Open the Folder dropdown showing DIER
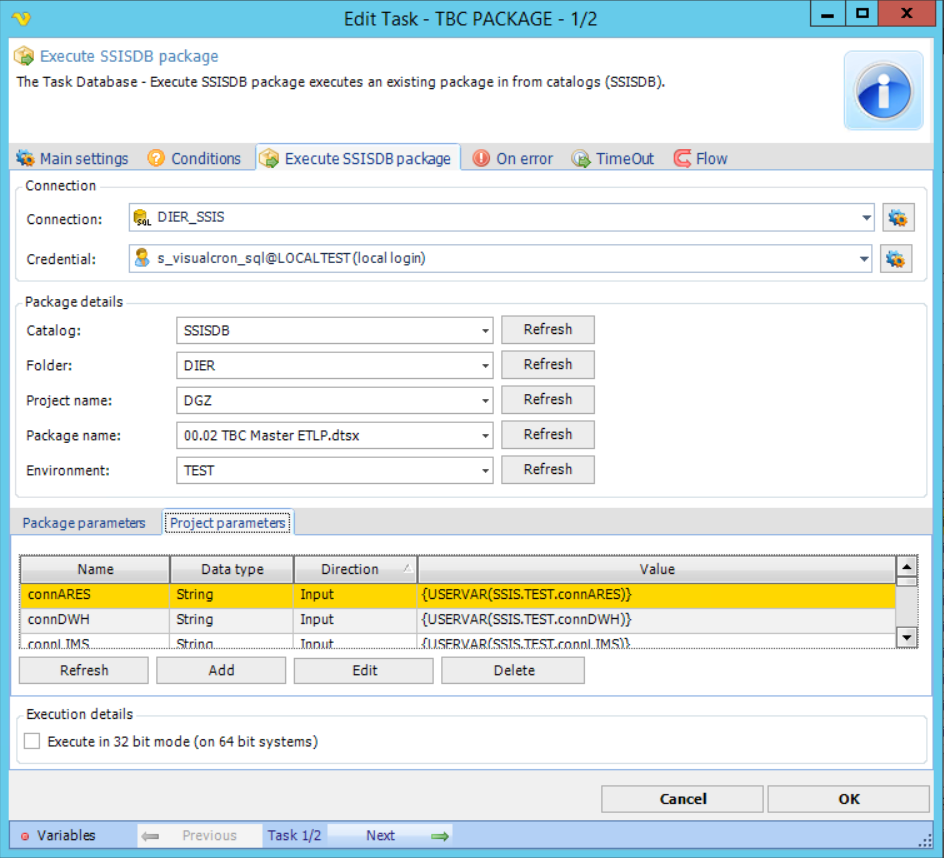 [x=485, y=365]
